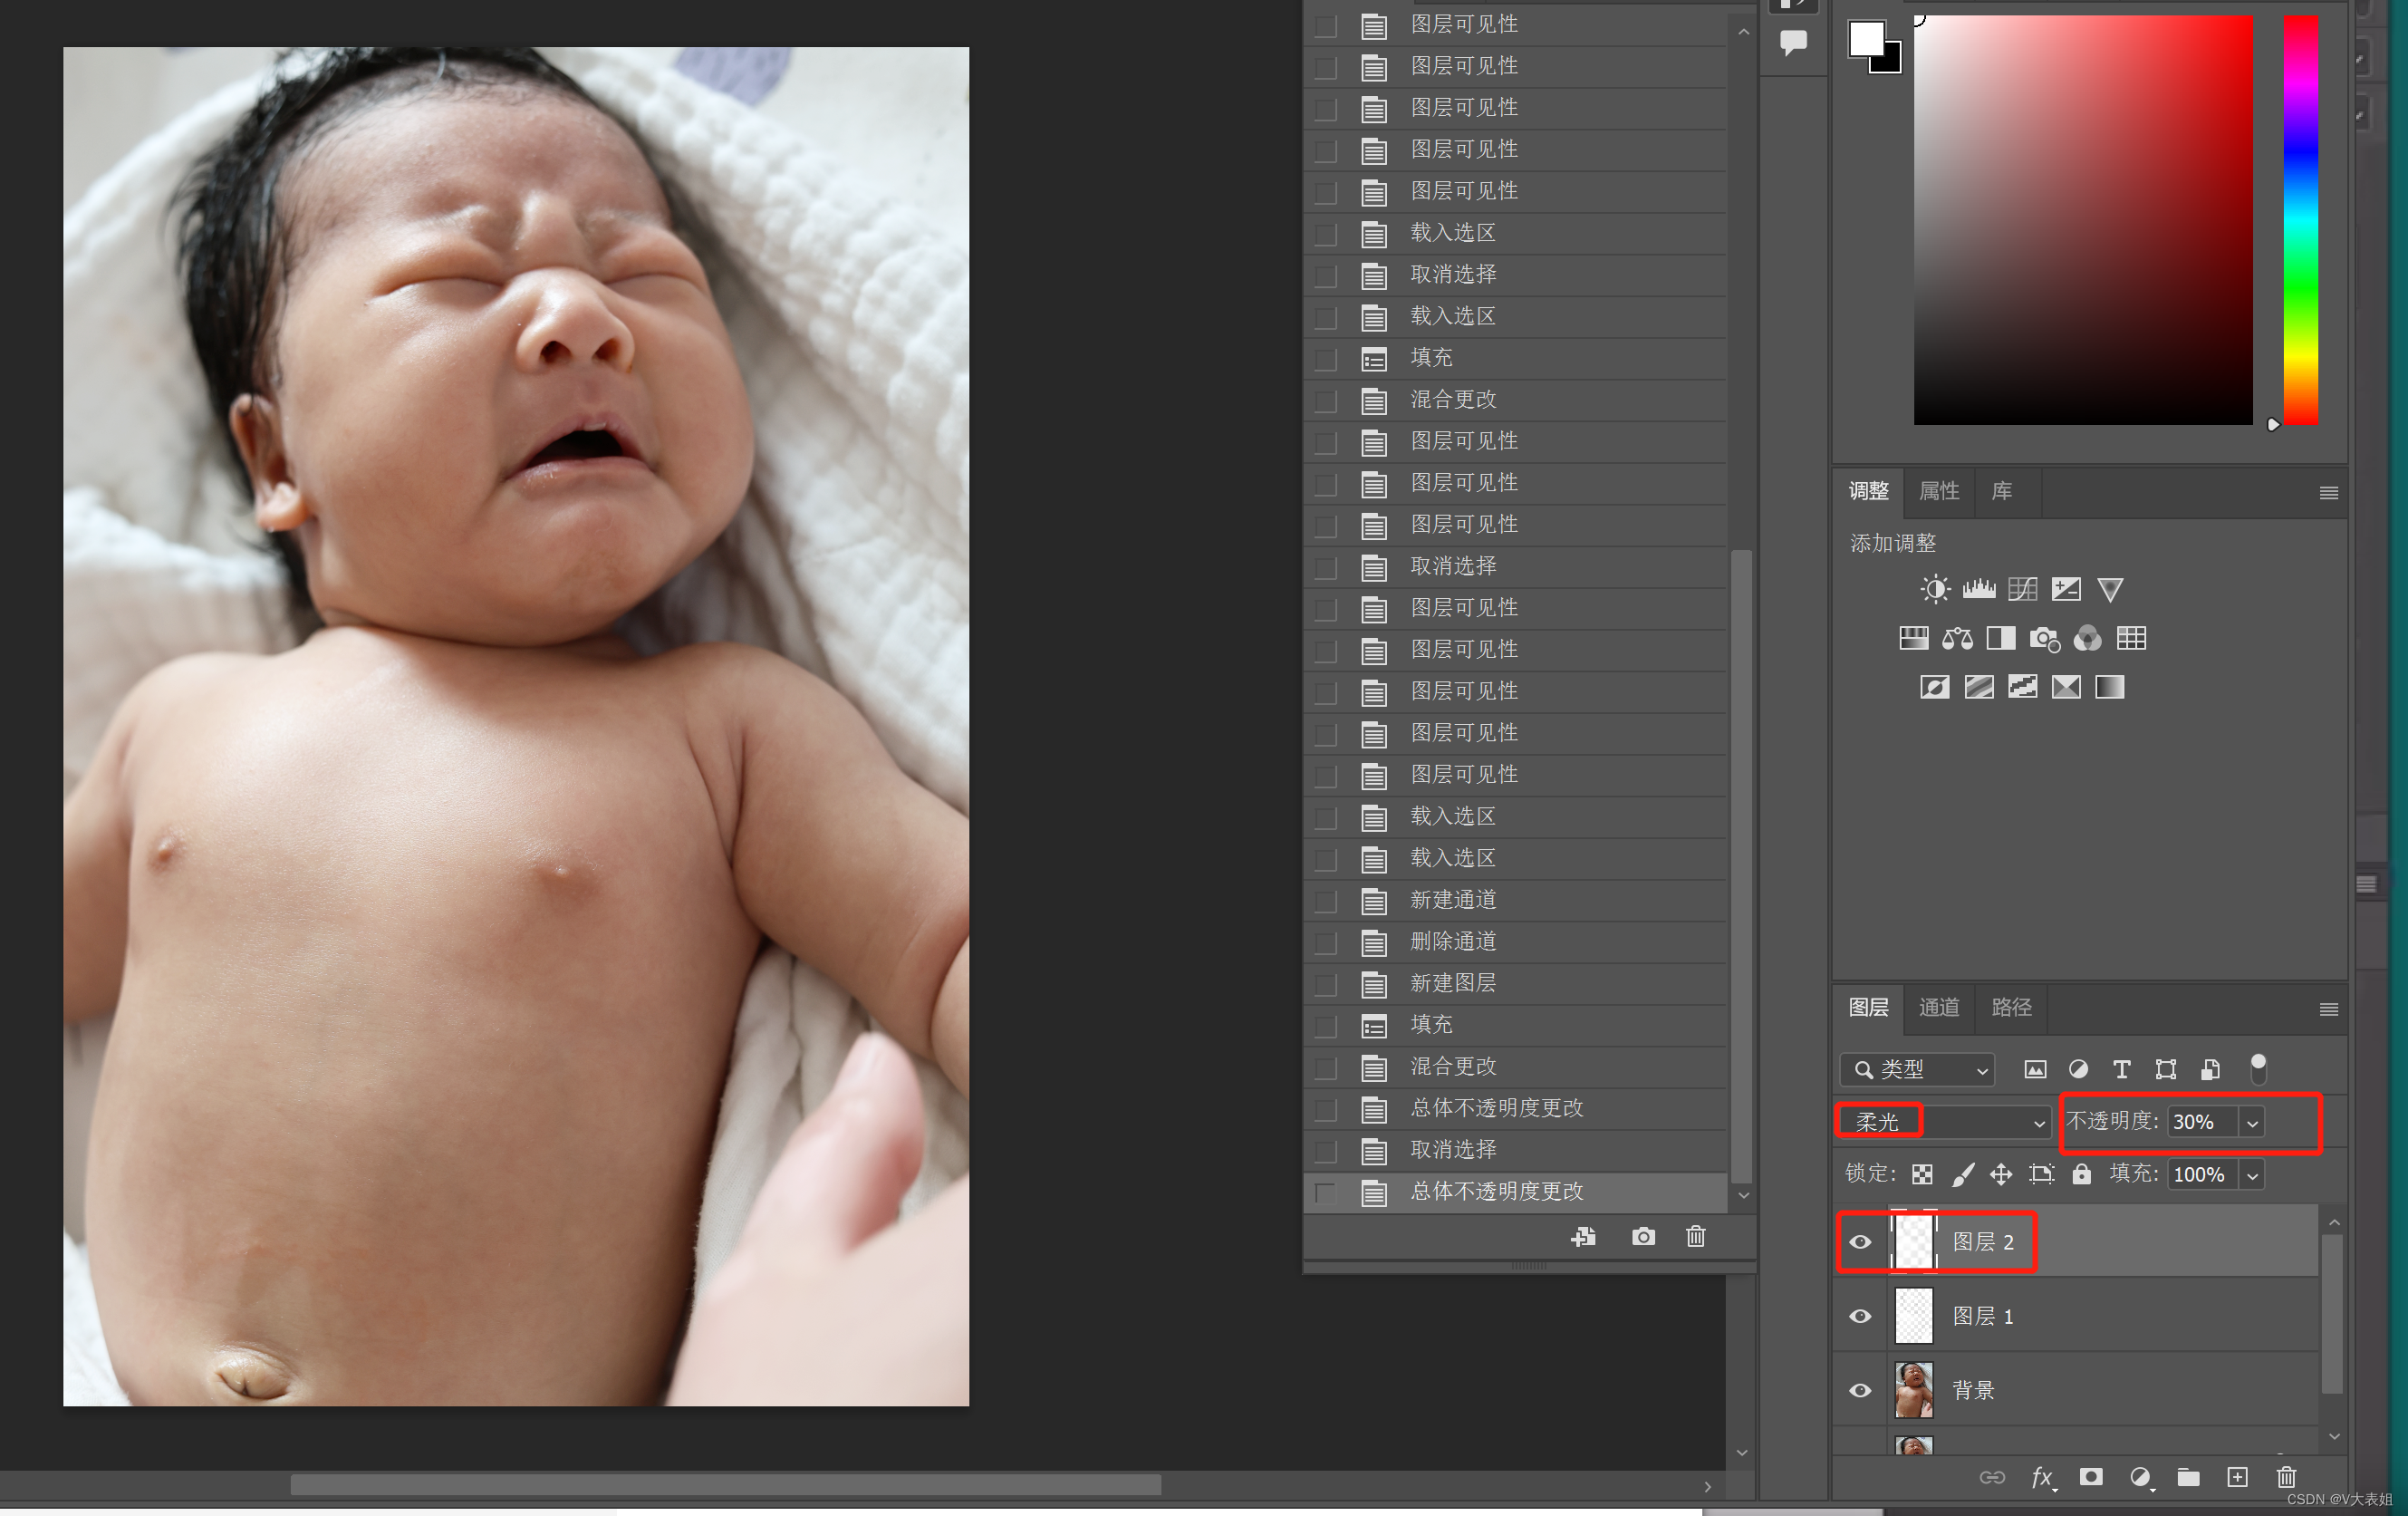Open the 属性 tab
Screen dimensions: 2408x1516
click(x=1938, y=491)
